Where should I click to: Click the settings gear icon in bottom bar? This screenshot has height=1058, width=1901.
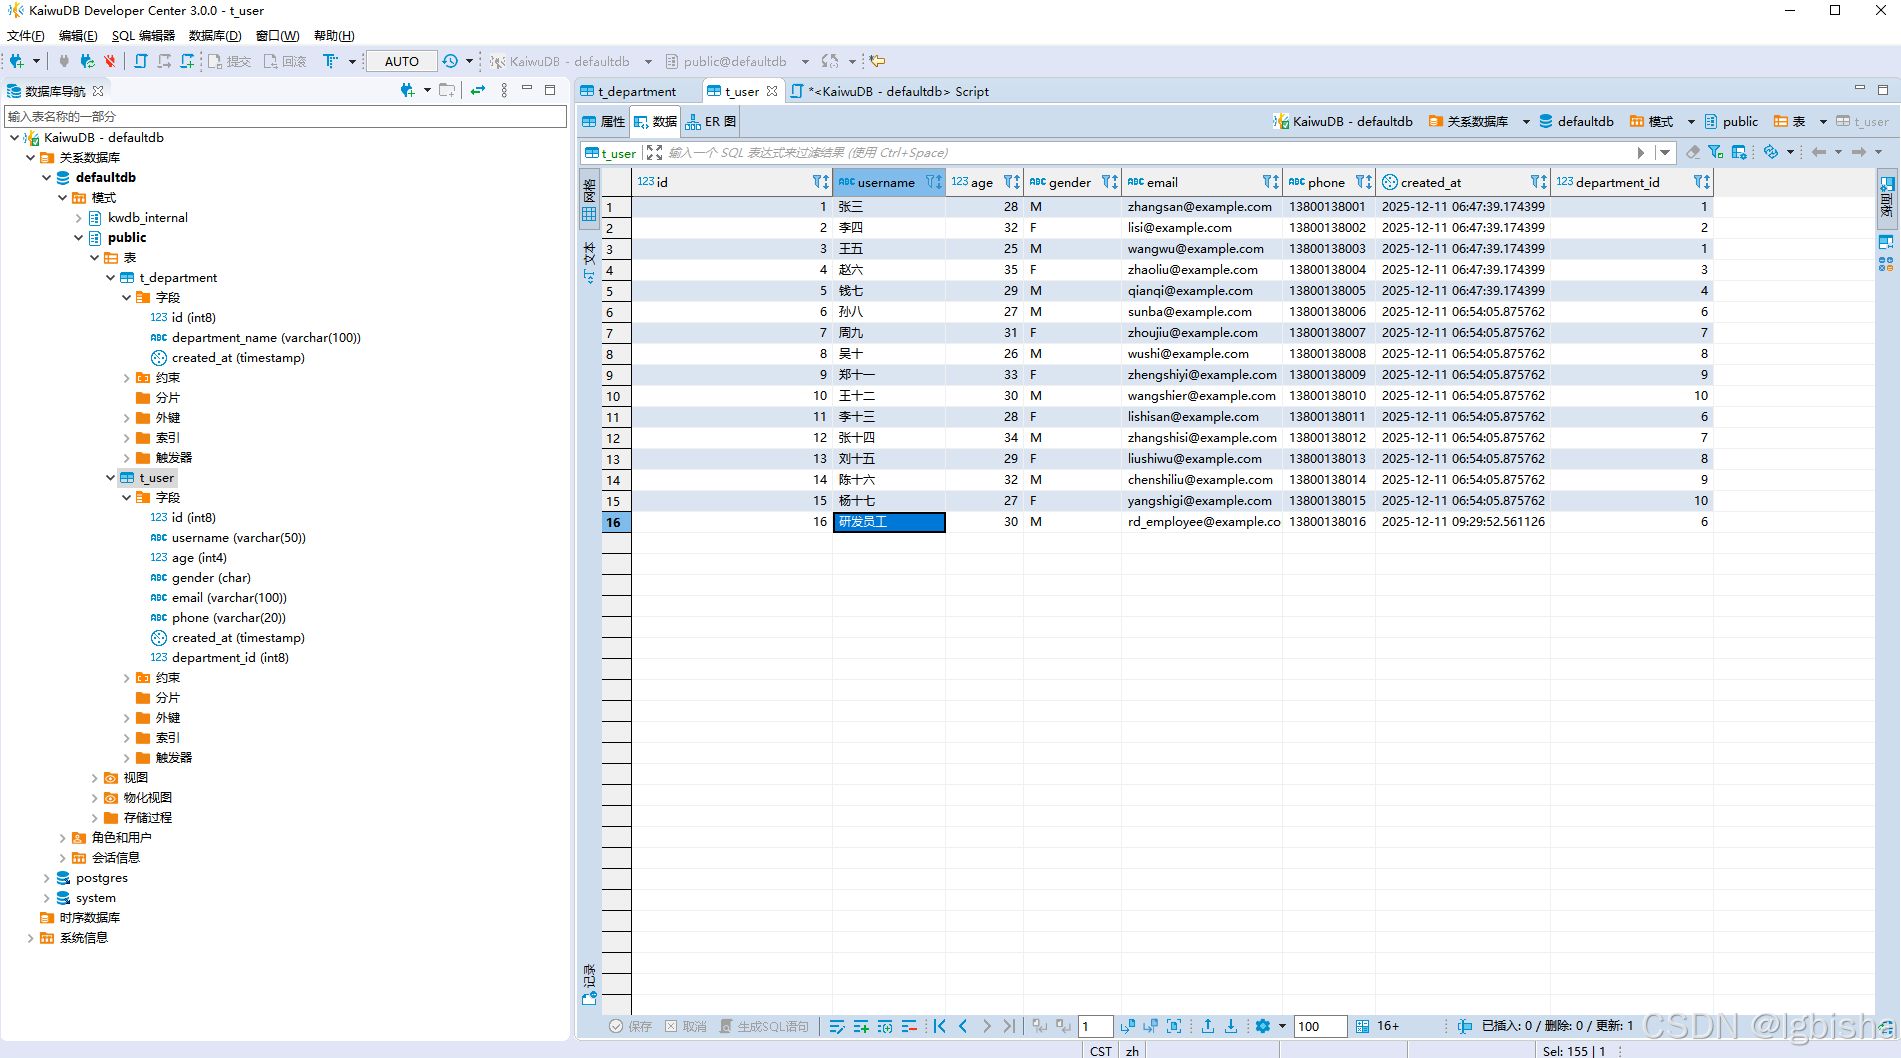coord(1263,1026)
